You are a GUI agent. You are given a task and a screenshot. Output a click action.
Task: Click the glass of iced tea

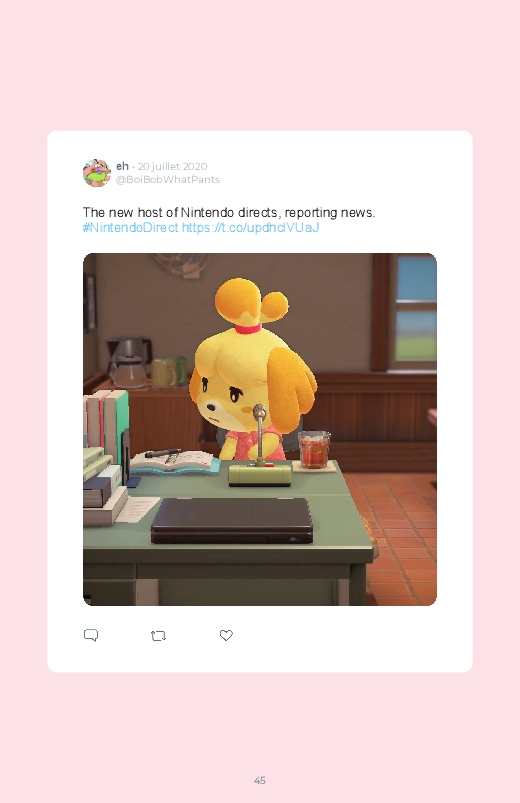coord(314,450)
